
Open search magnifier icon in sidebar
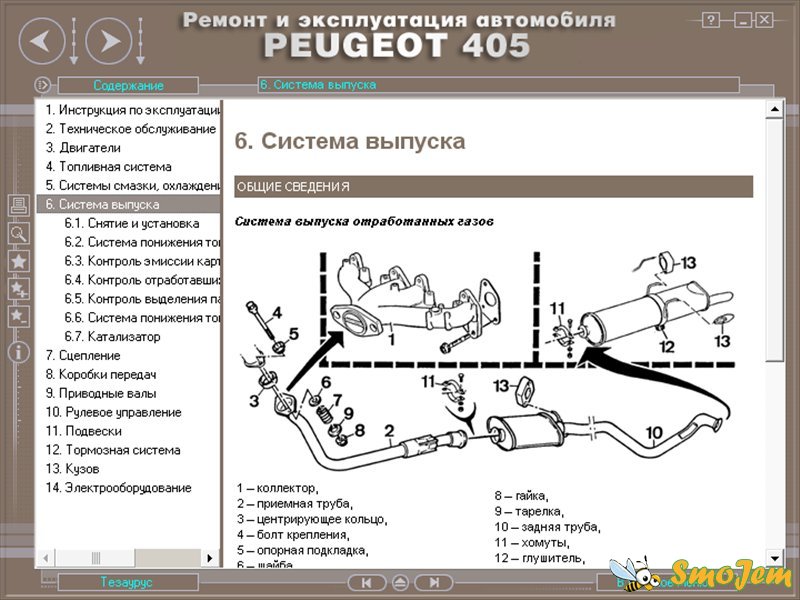[x=19, y=234]
